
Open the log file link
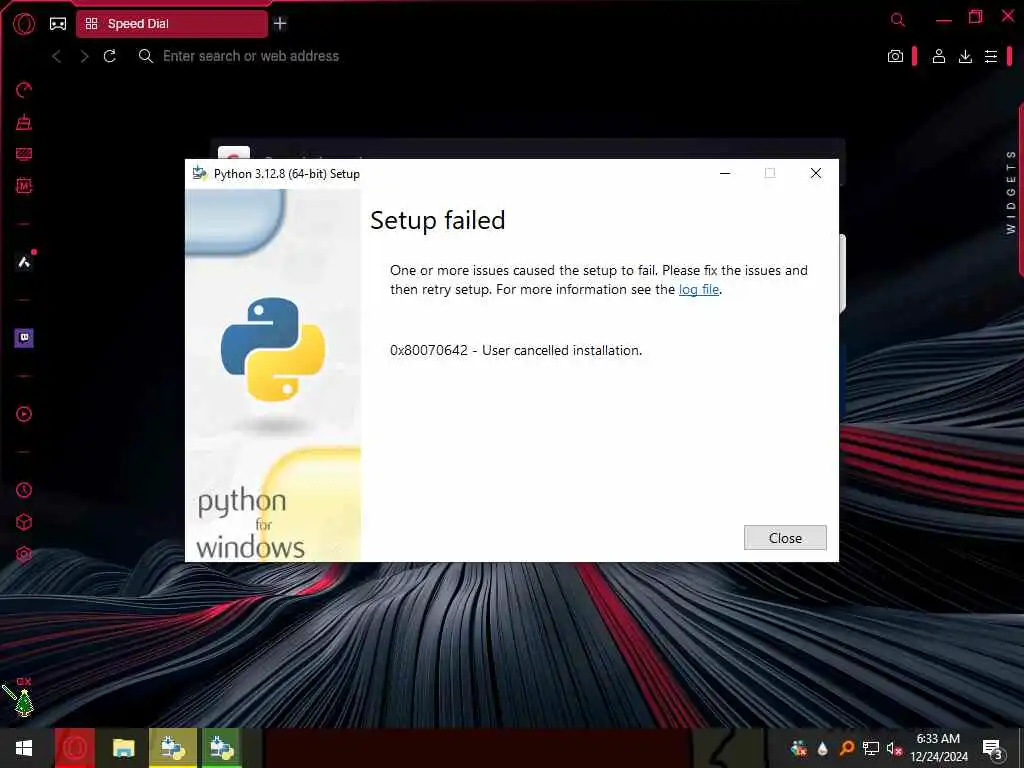[x=699, y=289]
